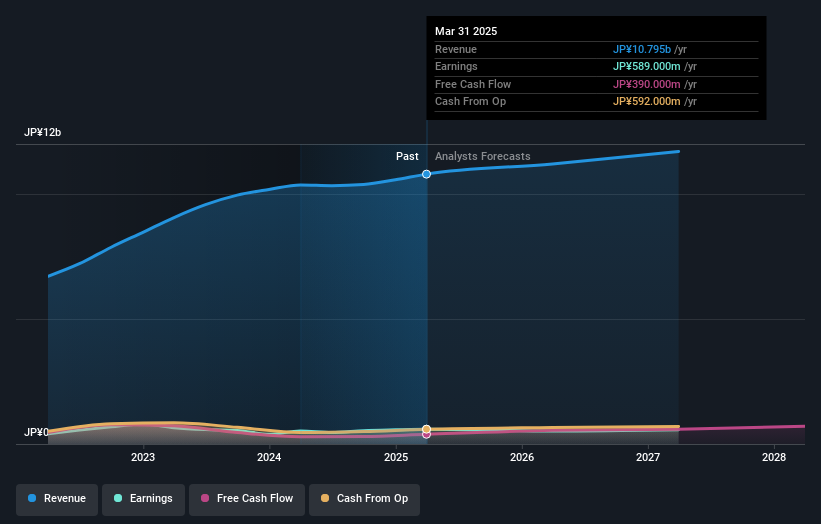The image size is (821, 524).
Task: Click the orange Cash From Op legend dot
Action: point(325,498)
